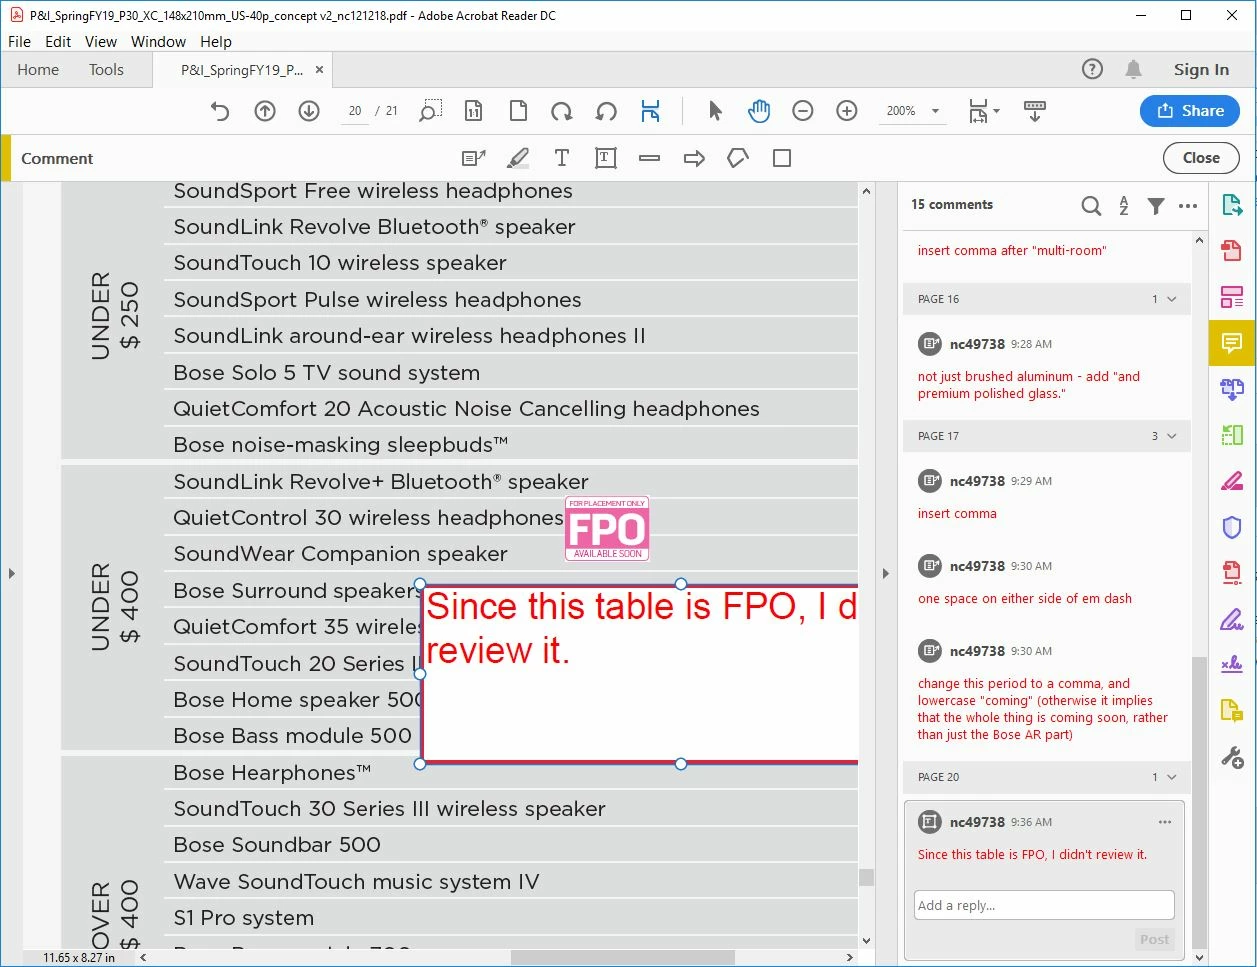Viewport: 1257px width, 967px height.
Task: Collapse the PAGE 17 comments group
Action: pos(1172,436)
